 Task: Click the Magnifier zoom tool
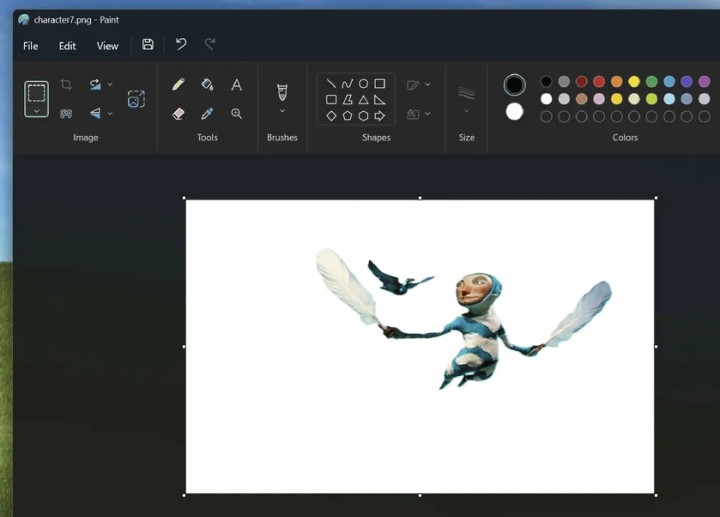click(x=236, y=114)
